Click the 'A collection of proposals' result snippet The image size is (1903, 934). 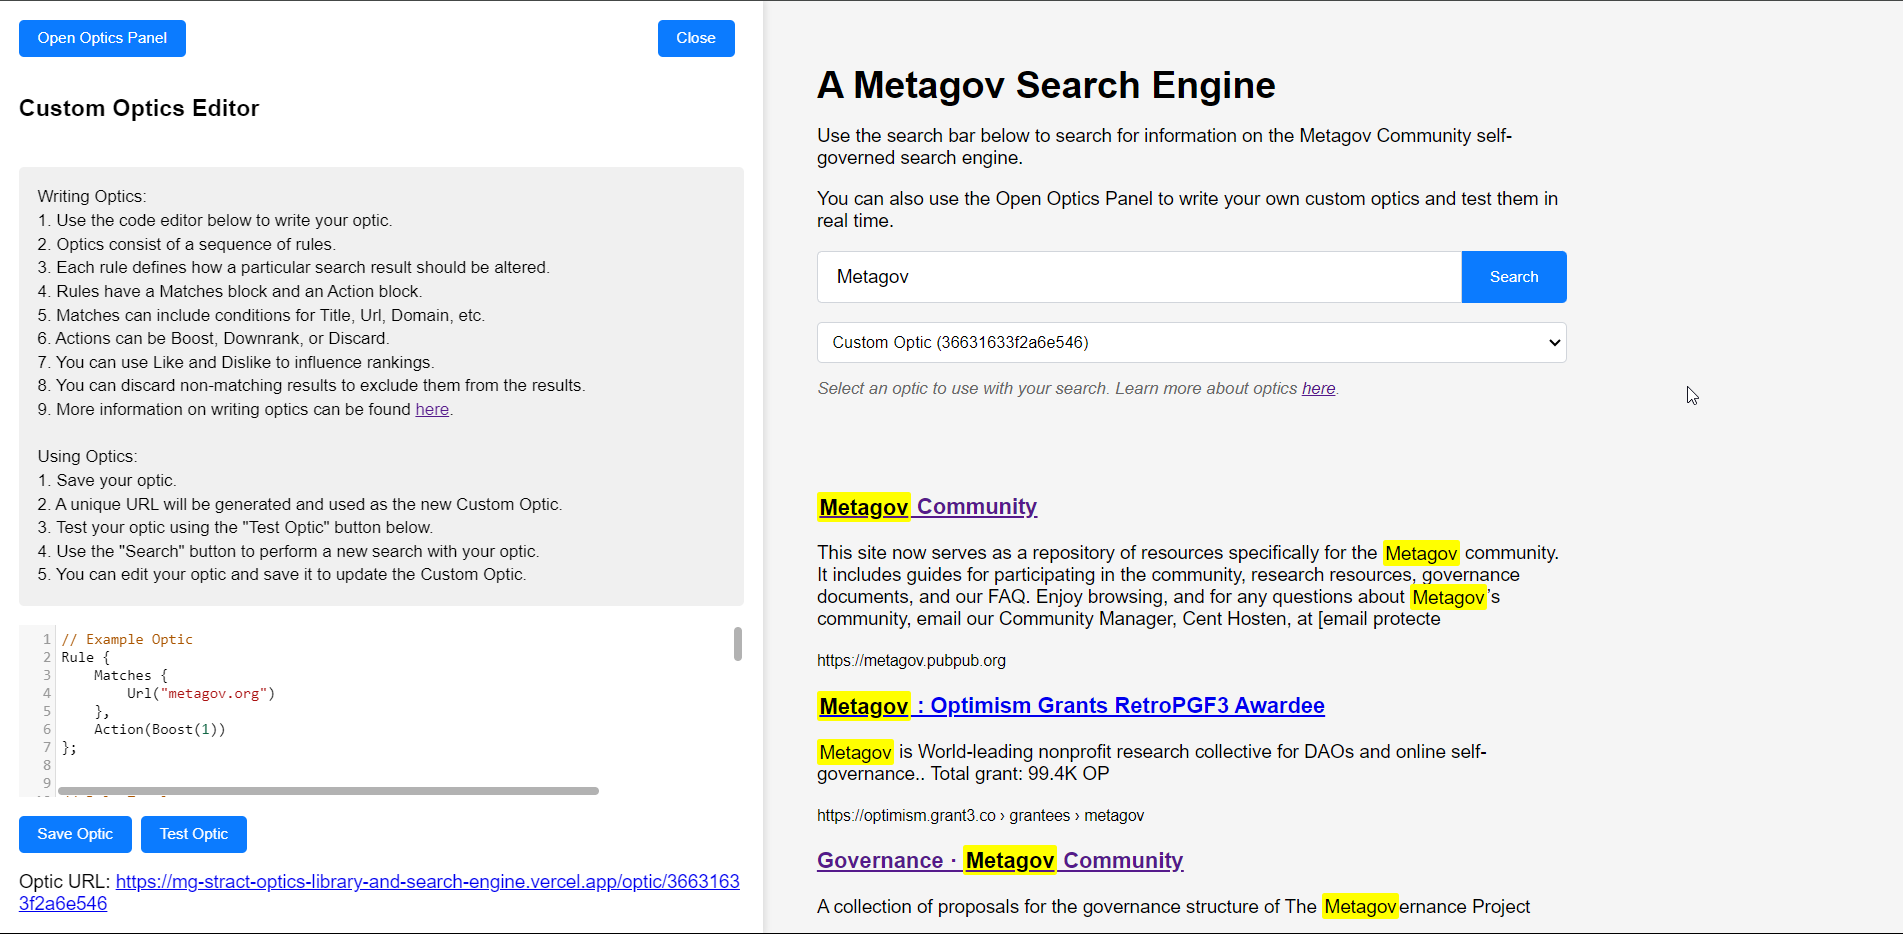[x=1173, y=906]
